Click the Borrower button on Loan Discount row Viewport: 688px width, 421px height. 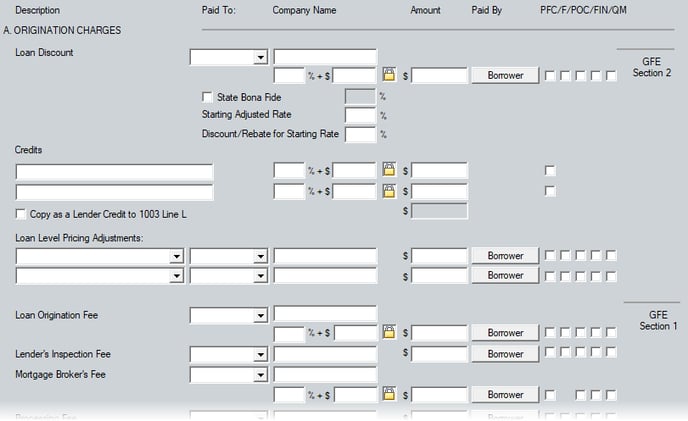click(505, 75)
